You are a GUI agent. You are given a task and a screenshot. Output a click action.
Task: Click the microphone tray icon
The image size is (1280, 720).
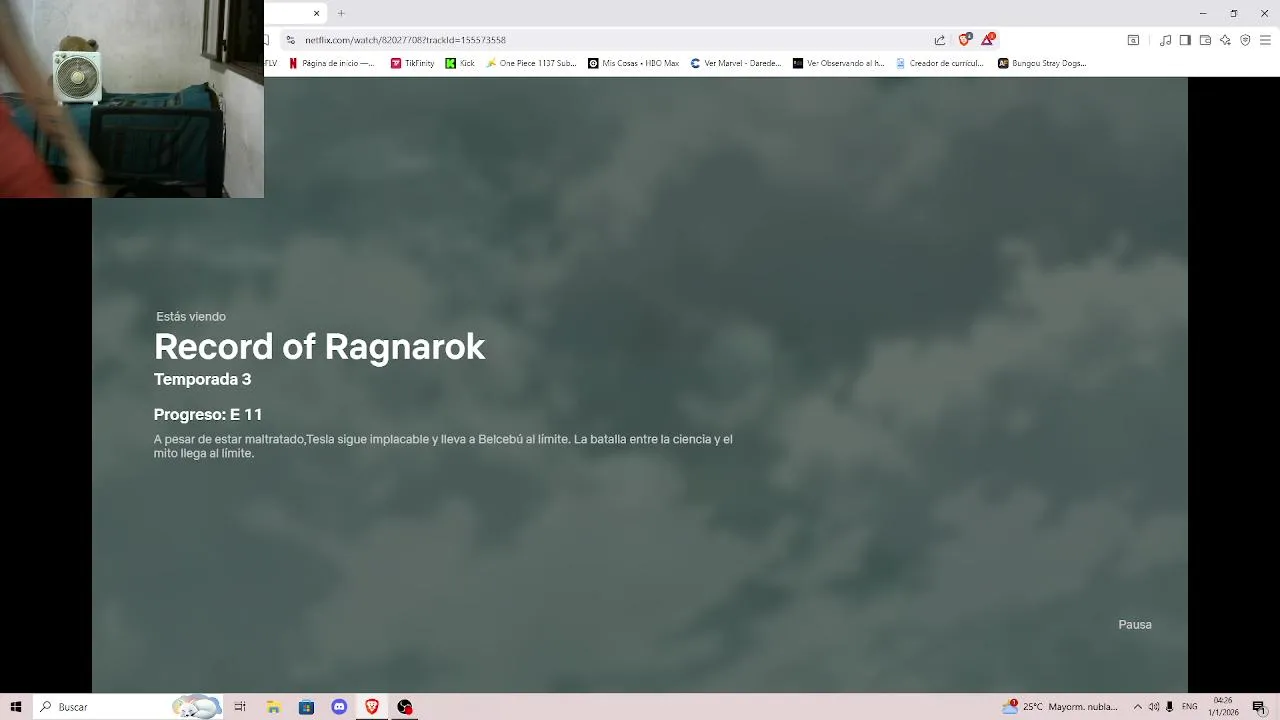(1169, 707)
